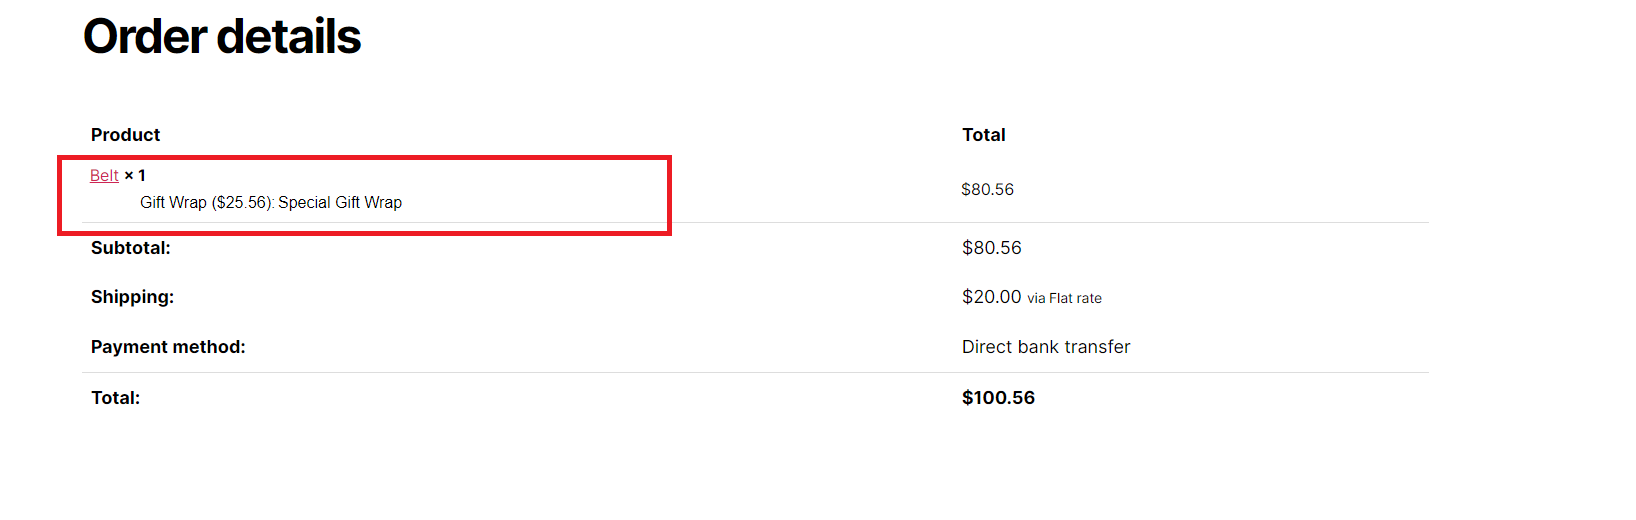Screen dimensions: 1636x520
Task: Click the Direct bank transfer text
Action: (x=1046, y=347)
